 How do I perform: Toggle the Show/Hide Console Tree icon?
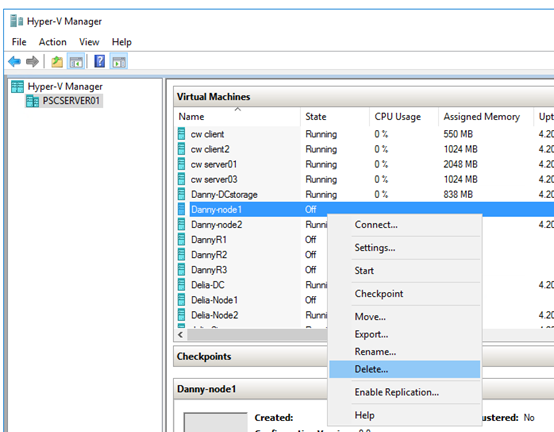click(x=76, y=62)
